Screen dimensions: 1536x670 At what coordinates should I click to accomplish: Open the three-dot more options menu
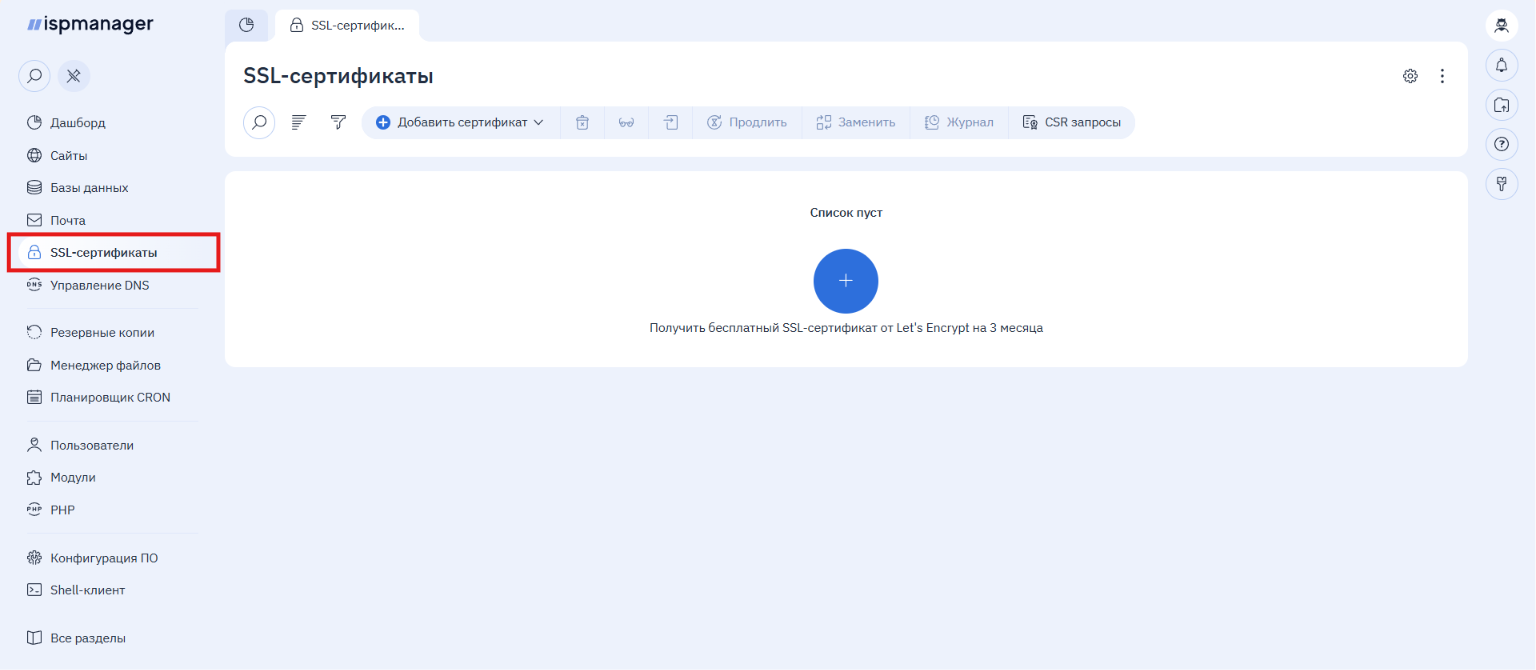point(1442,76)
